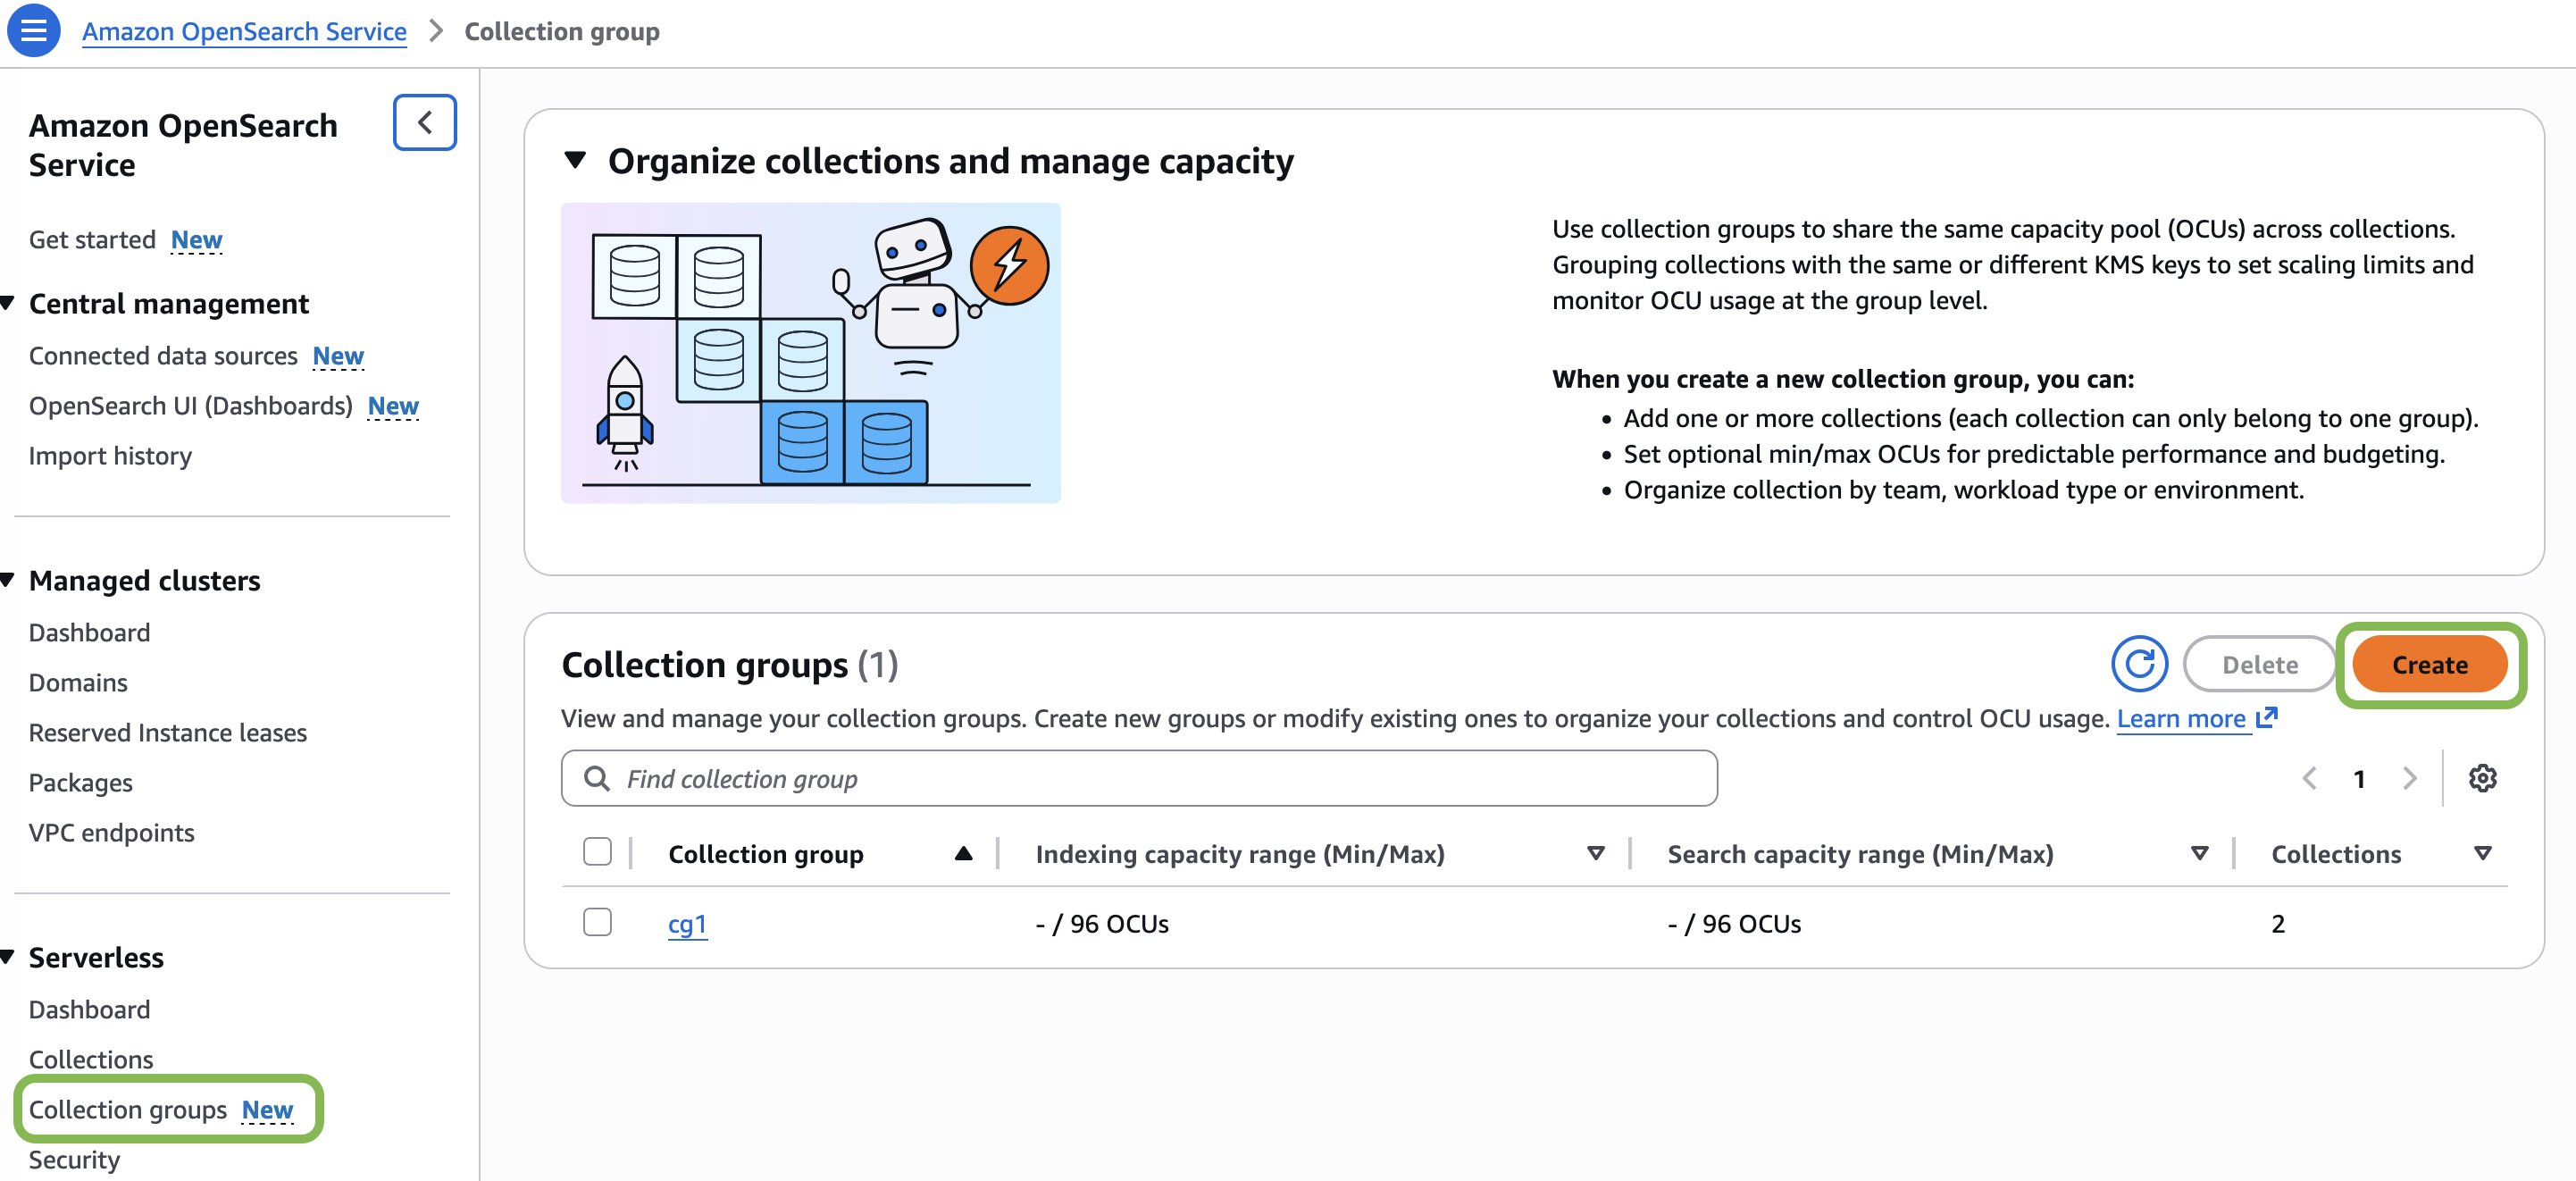The image size is (2576, 1181).
Task: Navigate to Domains under Managed clusters
Action: pos(78,683)
